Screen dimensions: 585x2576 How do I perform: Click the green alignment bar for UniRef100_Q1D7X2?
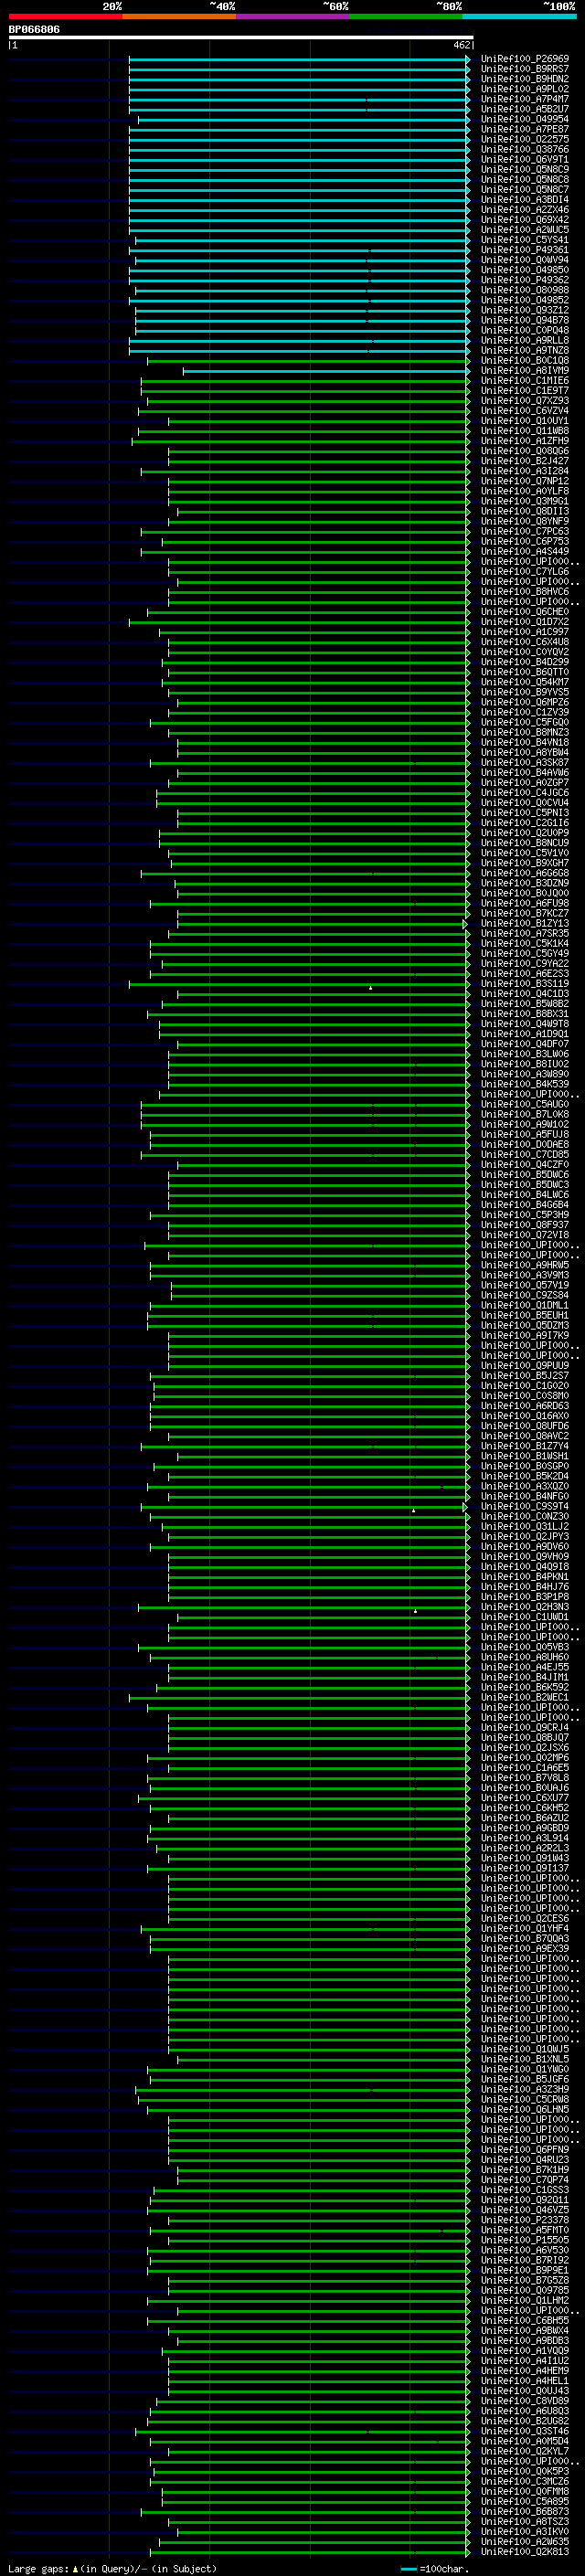click(x=299, y=622)
